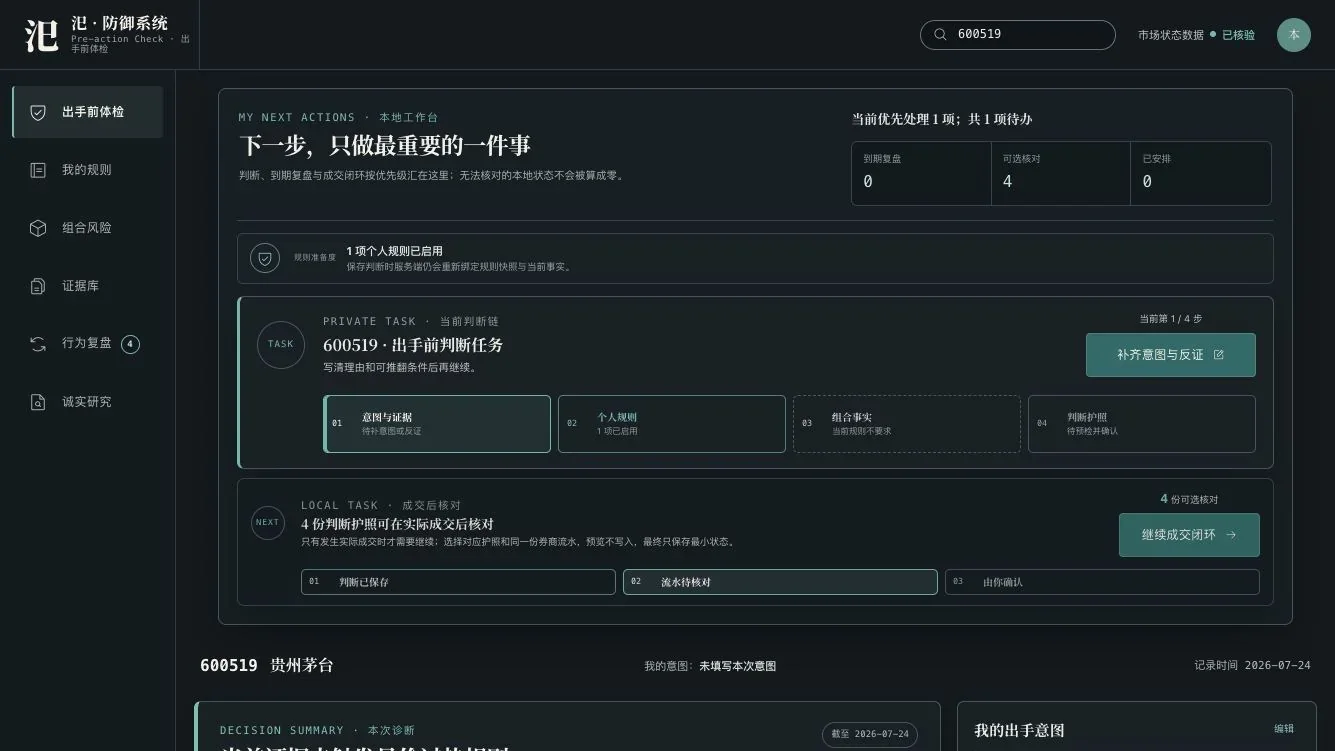Click the 行为复盘 badge showing 4
This screenshot has width=1335, height=751.
point(130,344)
